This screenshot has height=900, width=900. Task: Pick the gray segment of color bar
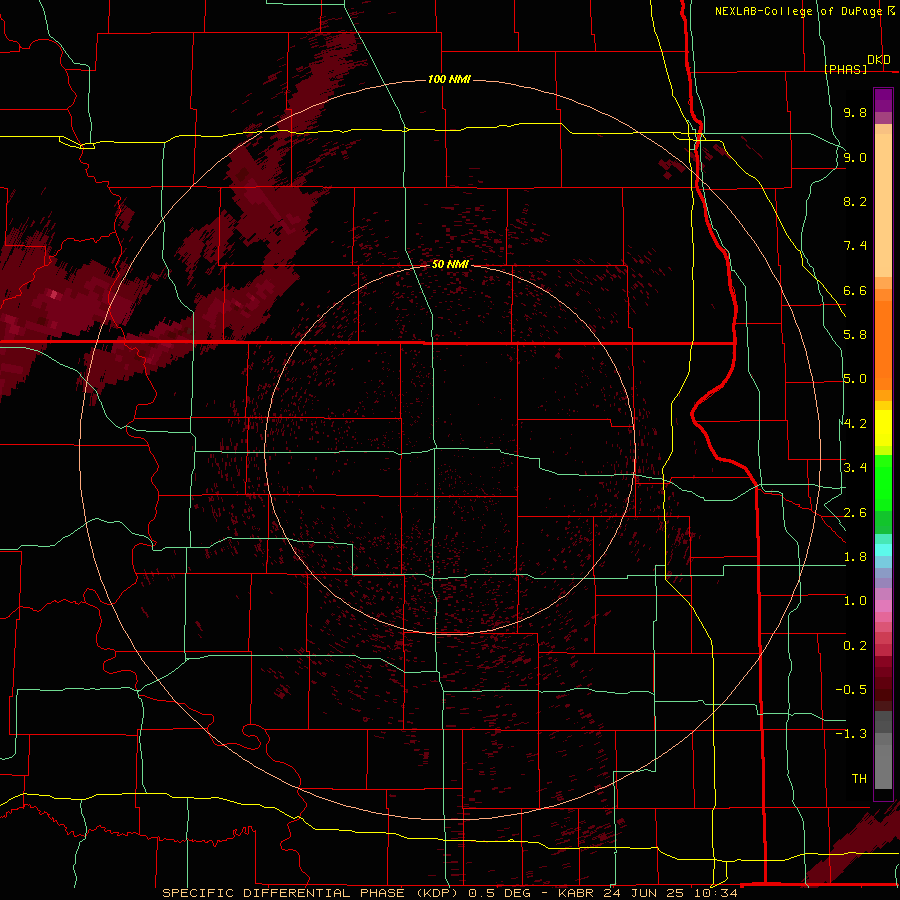click(x=883, y=751)
